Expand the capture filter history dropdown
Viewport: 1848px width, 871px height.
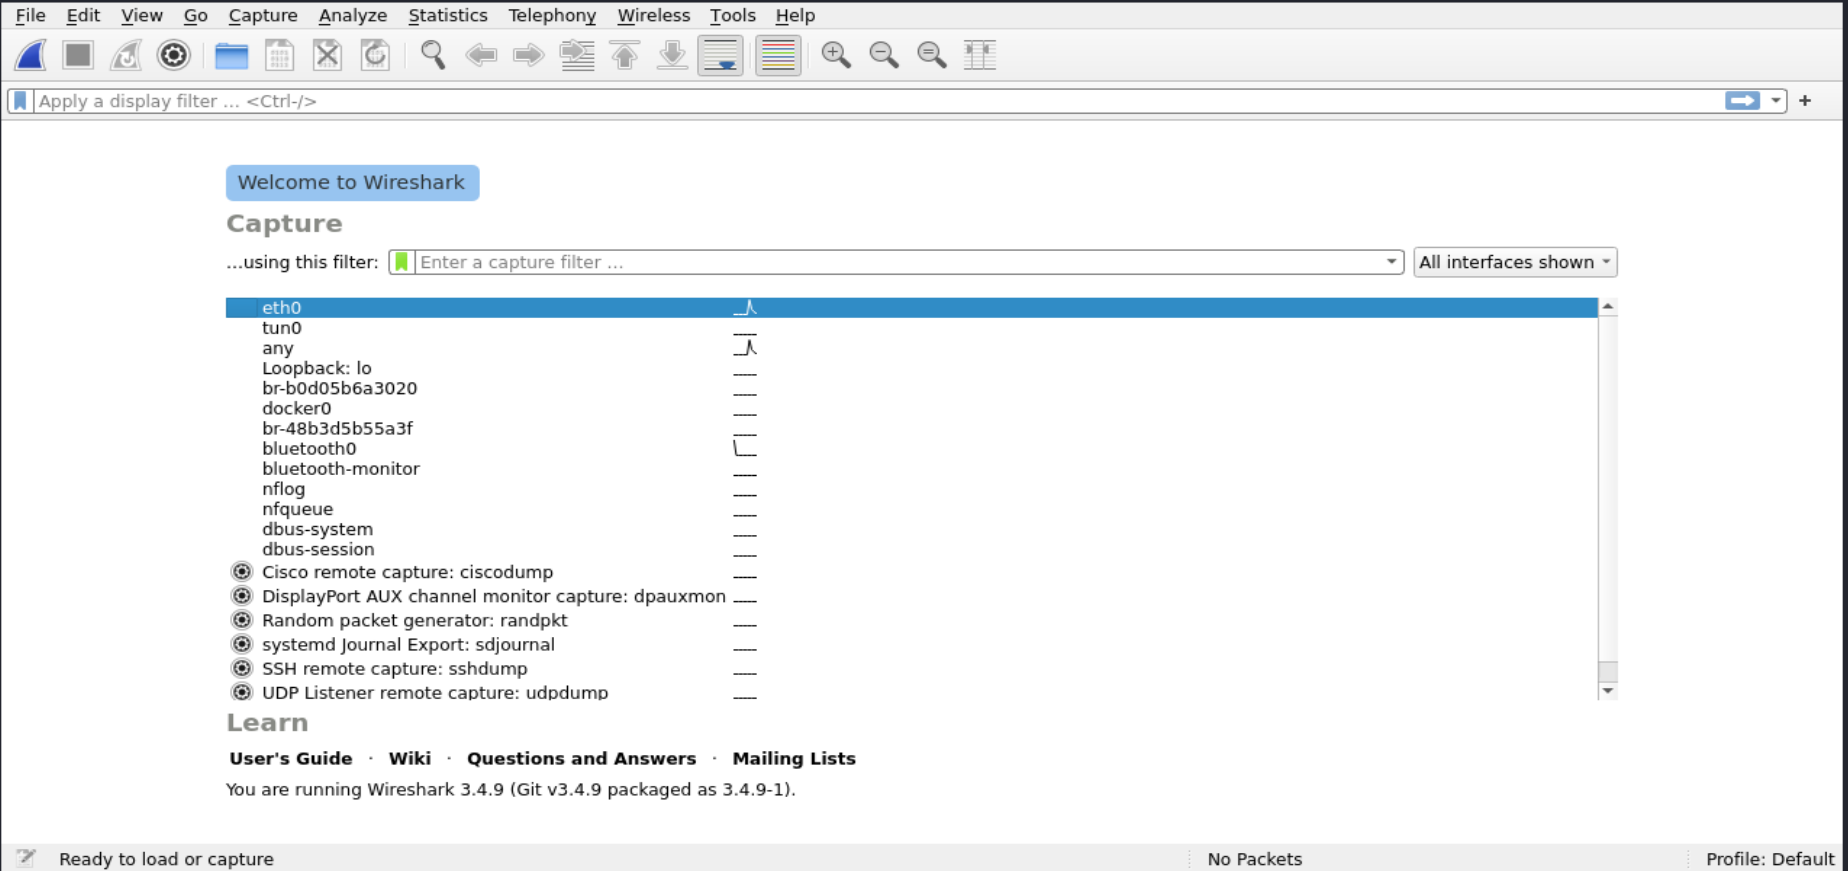(x=1391, y=262)
